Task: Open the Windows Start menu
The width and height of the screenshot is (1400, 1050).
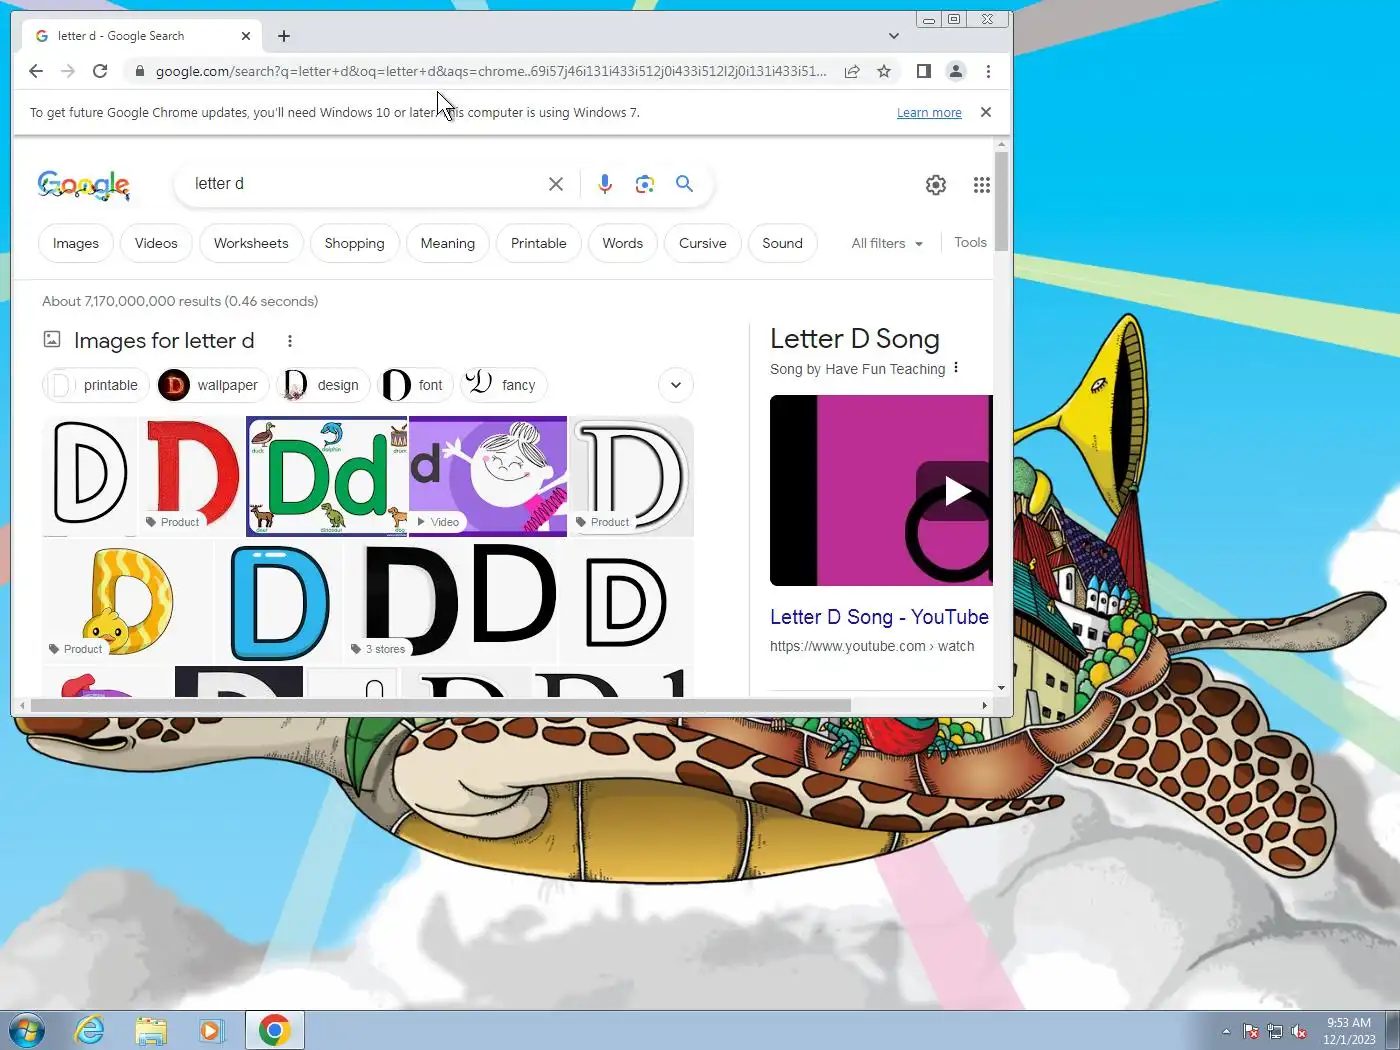Action: (26, 1030)
